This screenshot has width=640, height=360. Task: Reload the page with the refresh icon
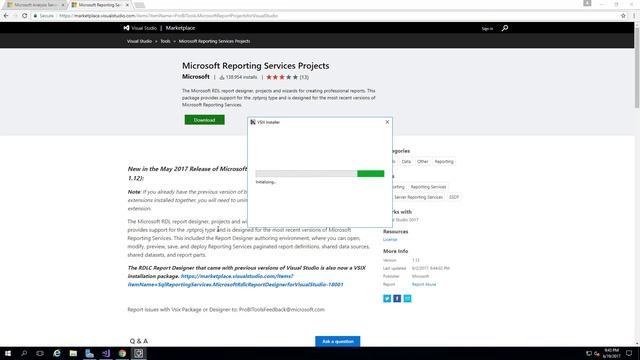[24, 16]
